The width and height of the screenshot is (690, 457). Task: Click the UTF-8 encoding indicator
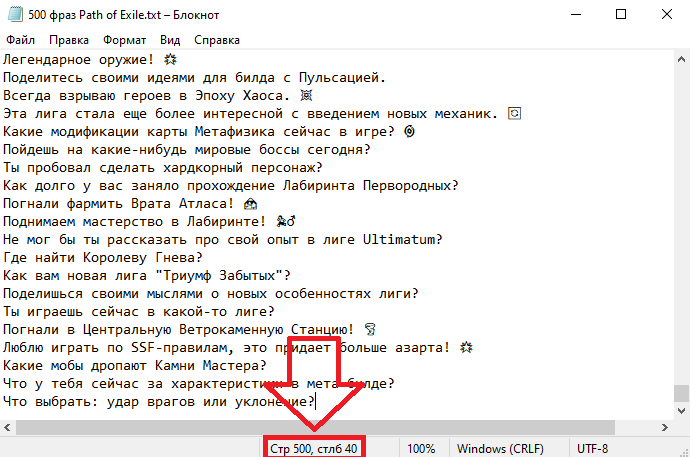click(592, 449)
